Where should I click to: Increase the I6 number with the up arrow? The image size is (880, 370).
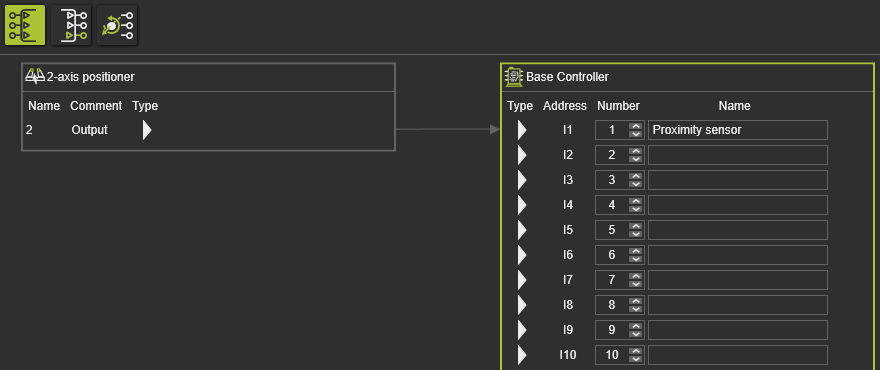635,252
